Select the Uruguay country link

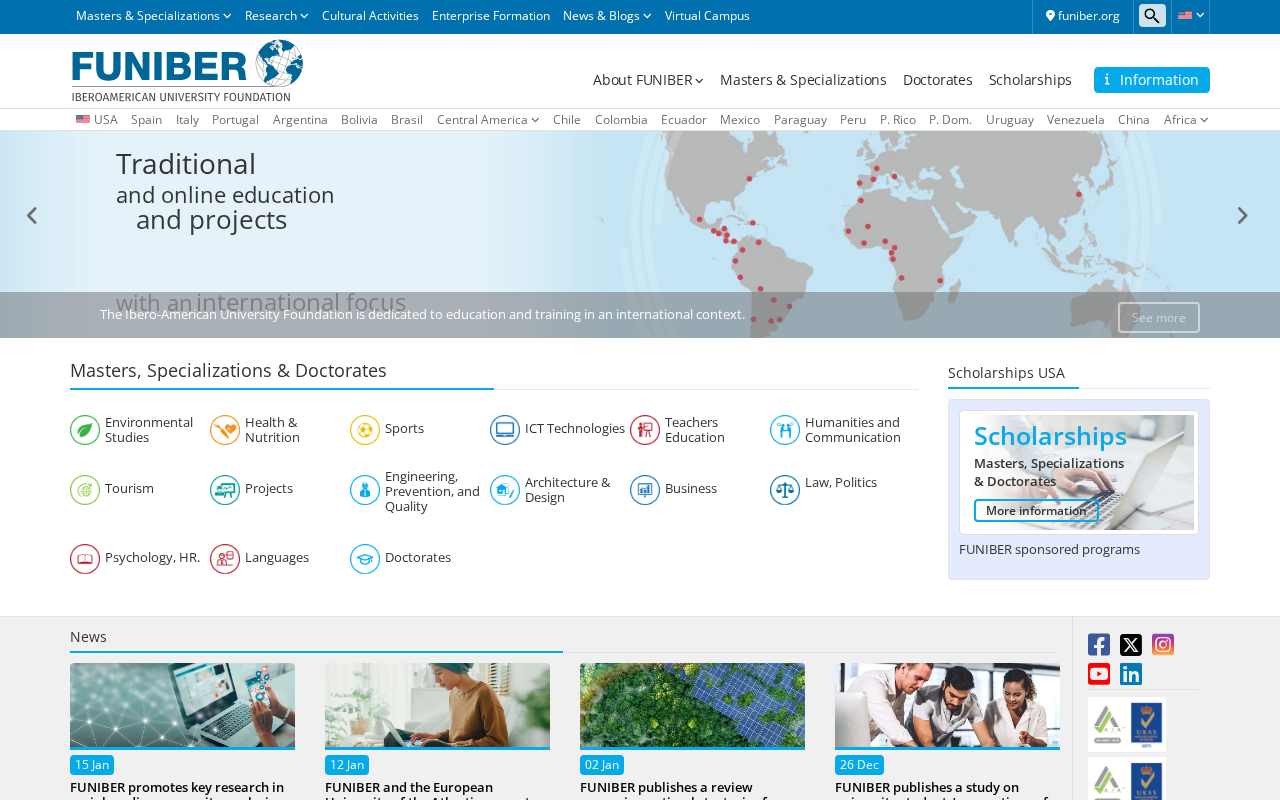click(x=1010, y=120)
